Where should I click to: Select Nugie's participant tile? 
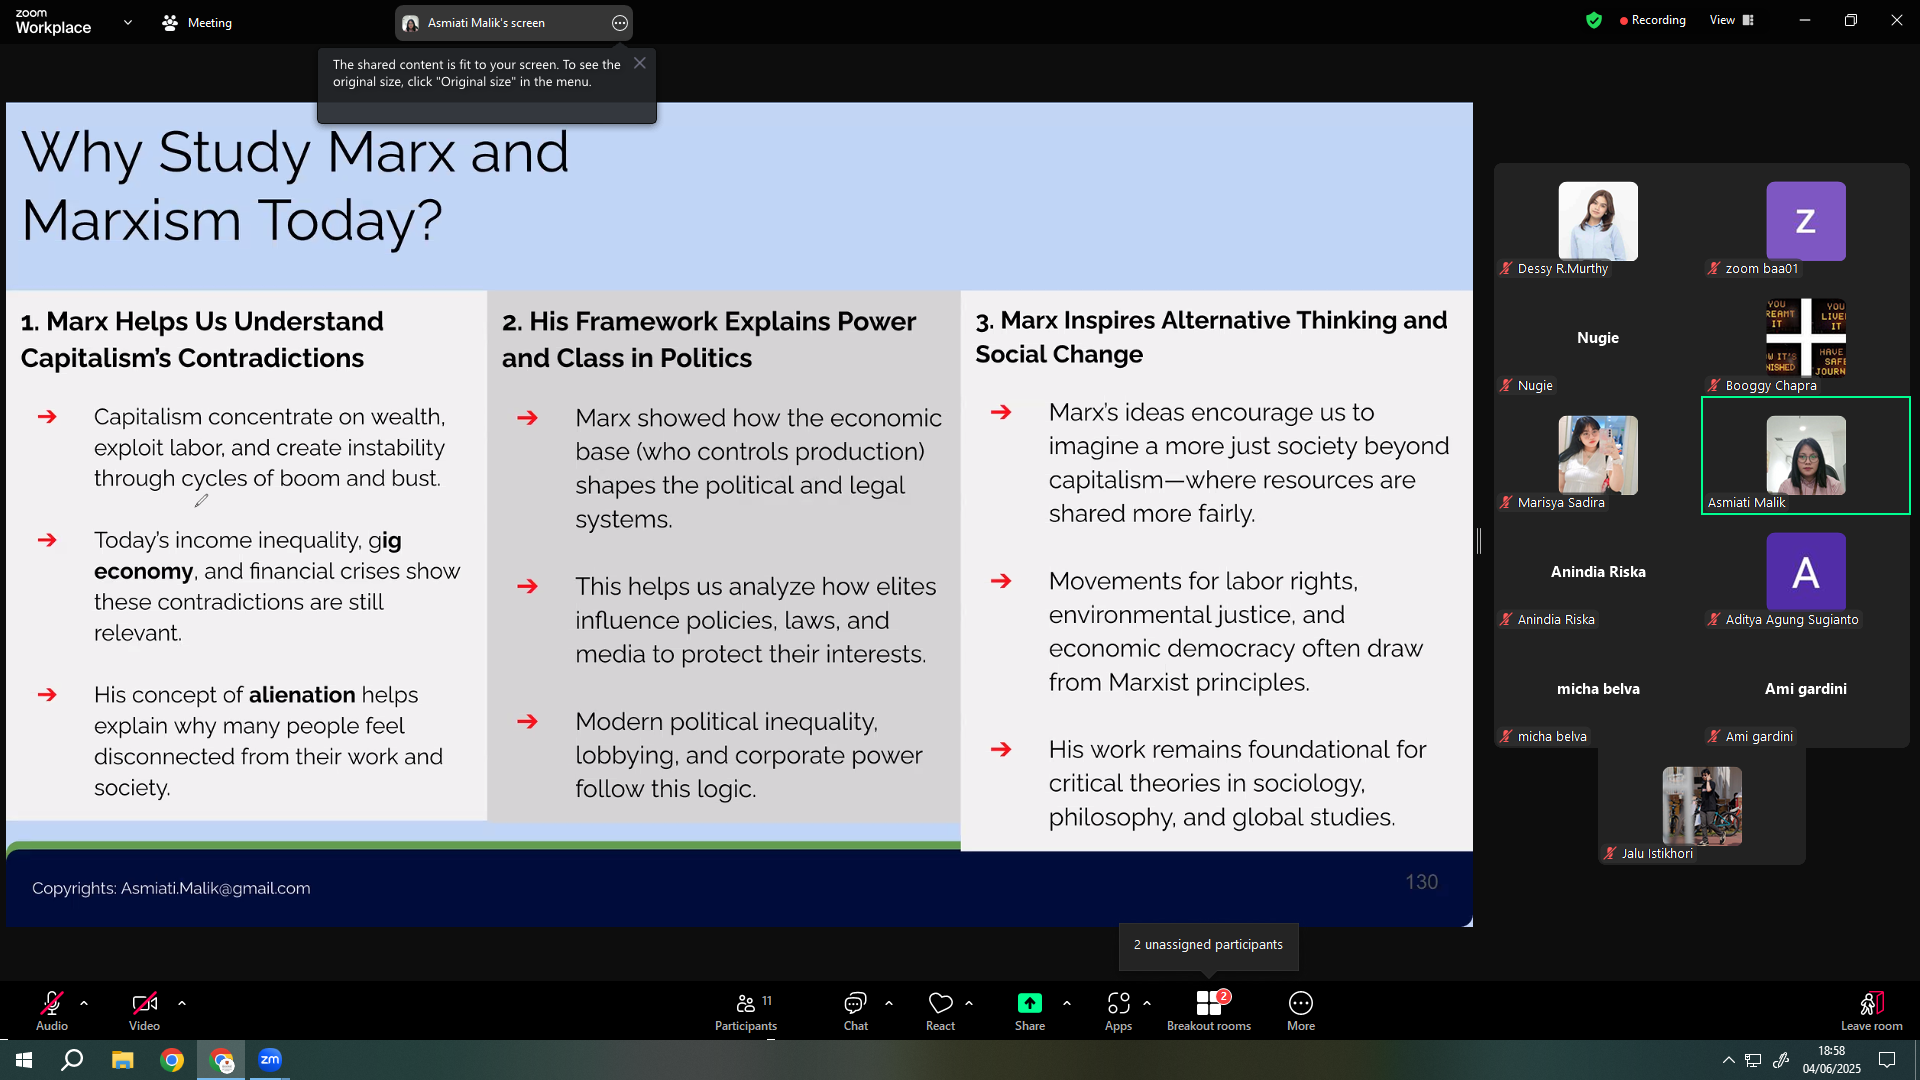[1598, 339]
